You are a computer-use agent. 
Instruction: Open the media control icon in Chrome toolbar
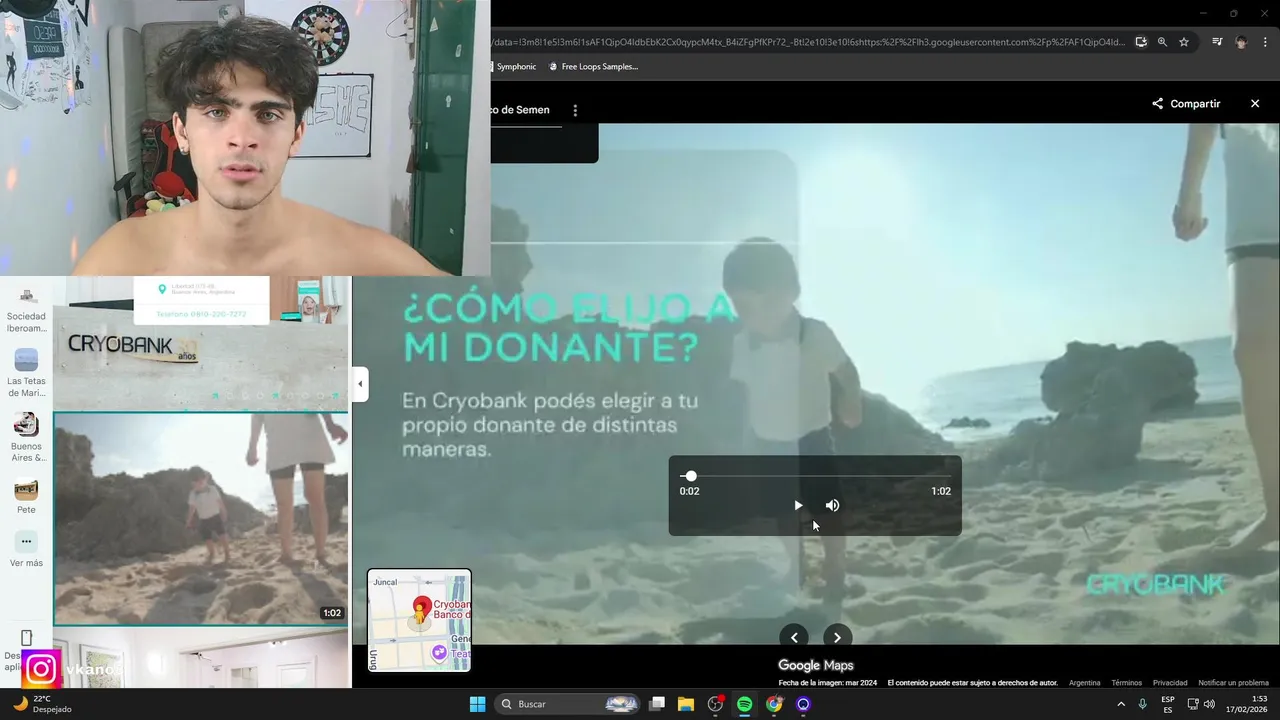point(1217,42)
